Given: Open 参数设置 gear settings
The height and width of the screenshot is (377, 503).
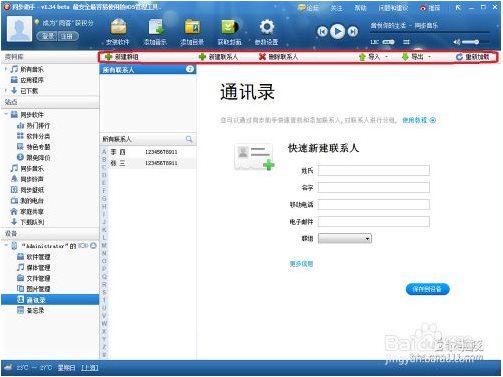Looking at the screenshot, I should [266, 32].
